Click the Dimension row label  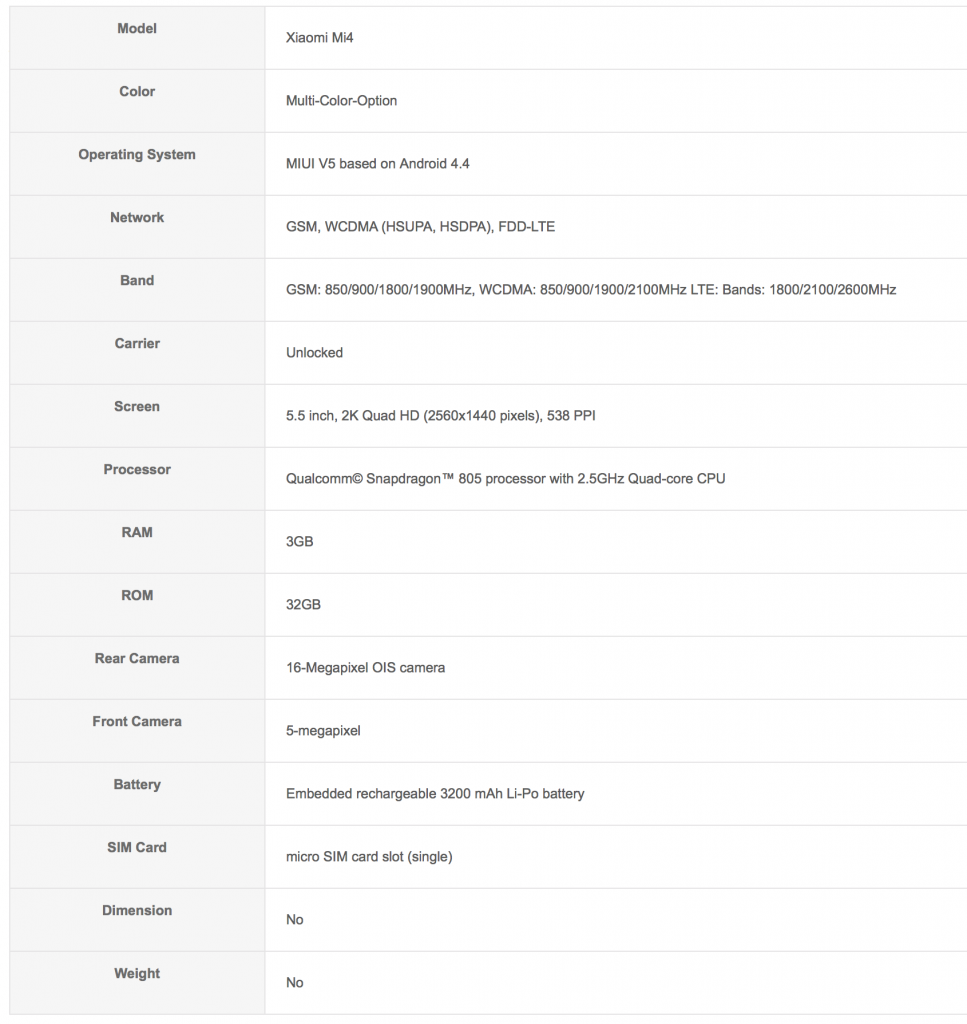click(x=137, y=911)
